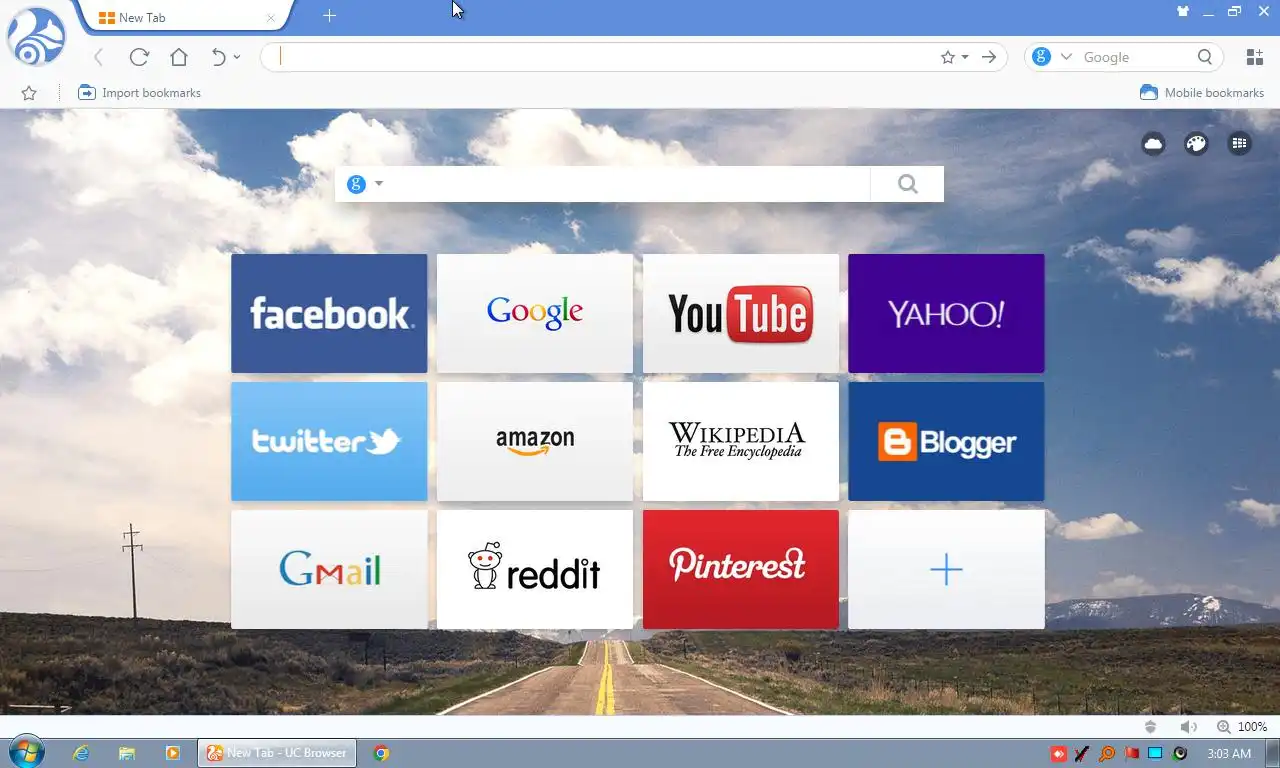
Task: Open a new tab with plus button
Action: 329,16
